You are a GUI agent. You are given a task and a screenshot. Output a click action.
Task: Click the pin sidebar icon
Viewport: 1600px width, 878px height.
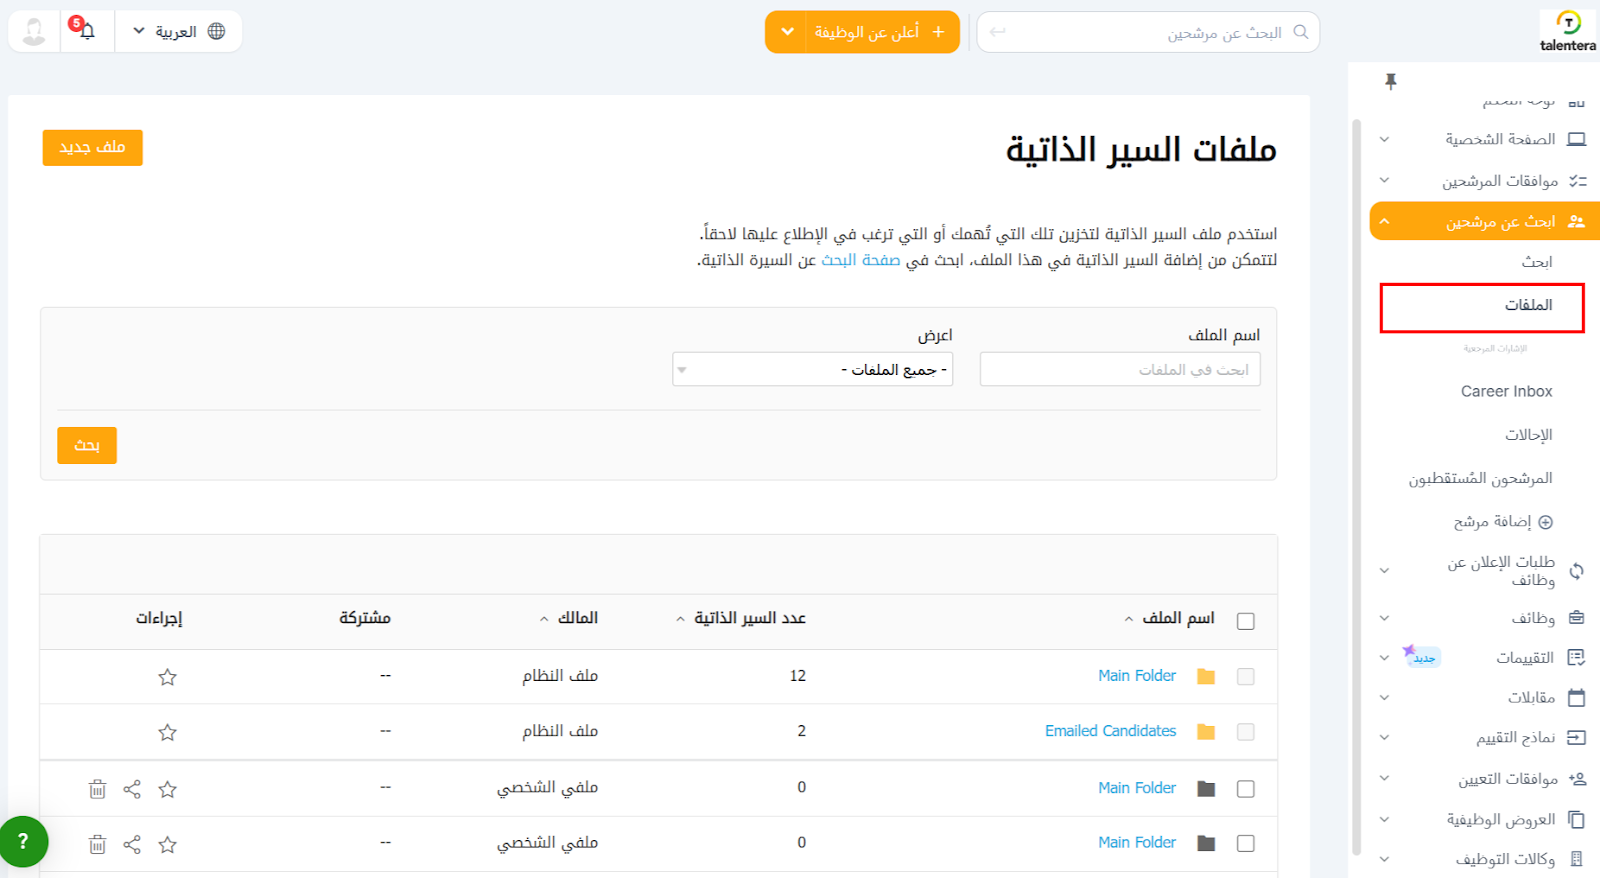(1390, 81)
